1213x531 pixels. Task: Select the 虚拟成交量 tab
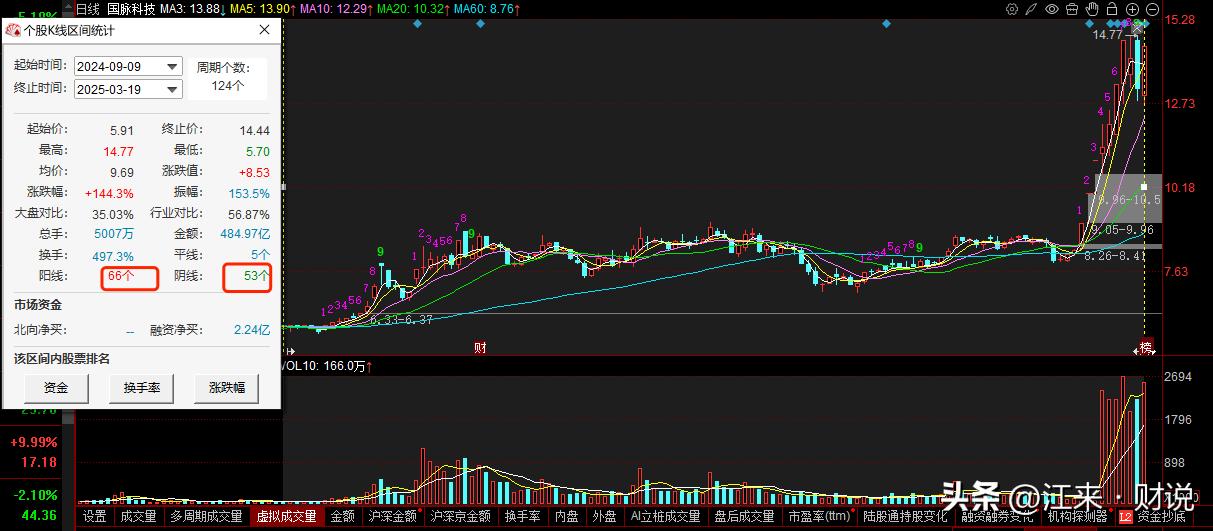(x=287, y=517)
